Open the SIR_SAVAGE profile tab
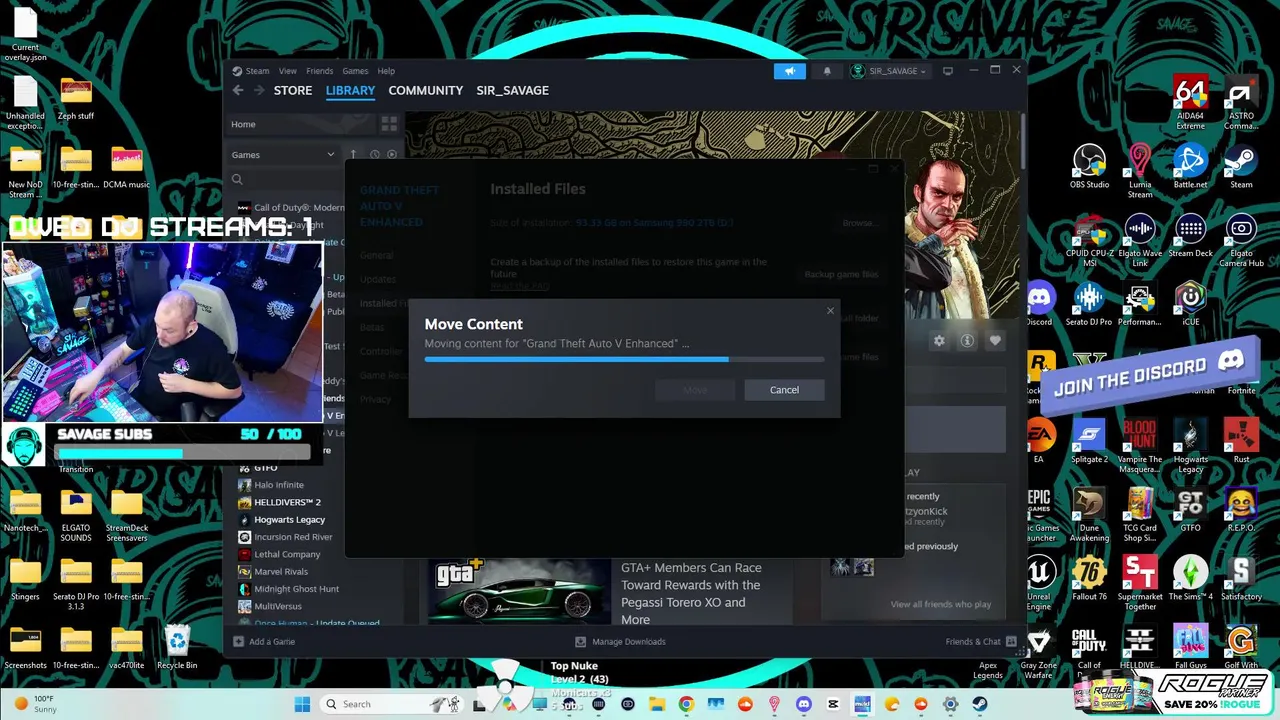The height and width of the screenshot is (720, 1280). point(512,90)
